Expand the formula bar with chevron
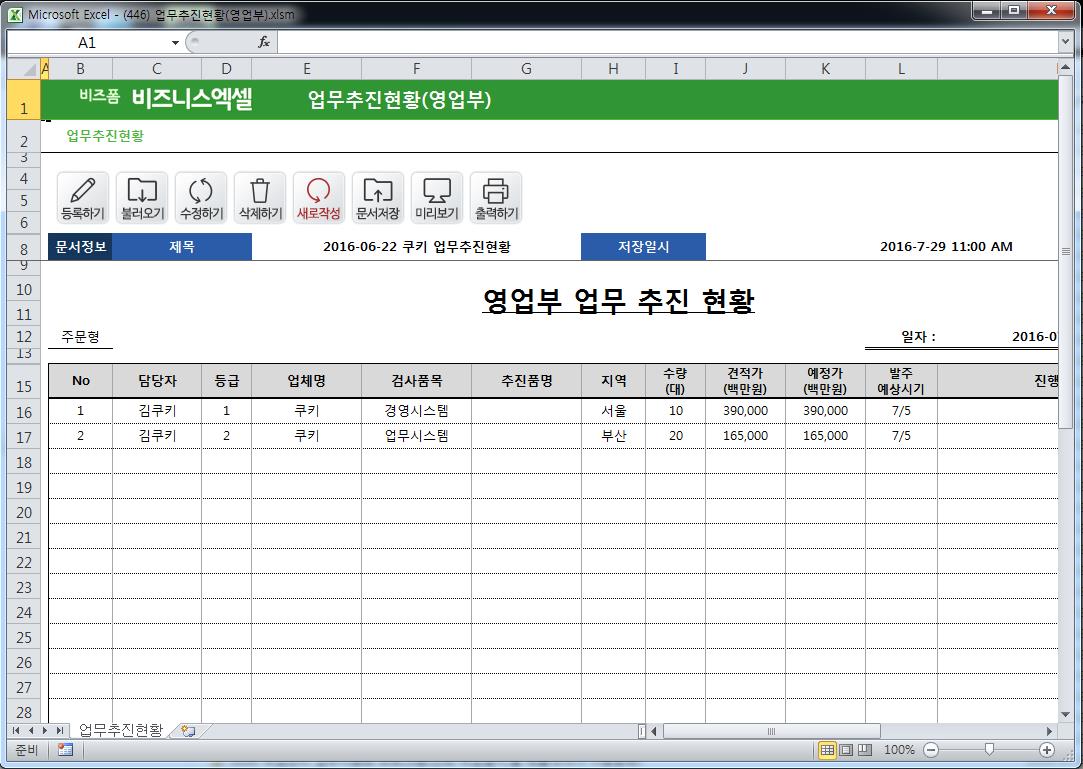 1065,43
